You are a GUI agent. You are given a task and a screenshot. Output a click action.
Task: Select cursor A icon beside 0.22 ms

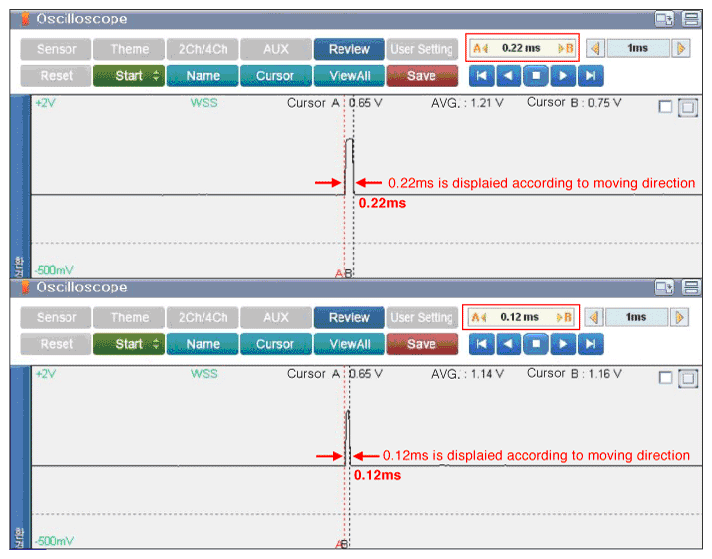(x=480, y=48)
